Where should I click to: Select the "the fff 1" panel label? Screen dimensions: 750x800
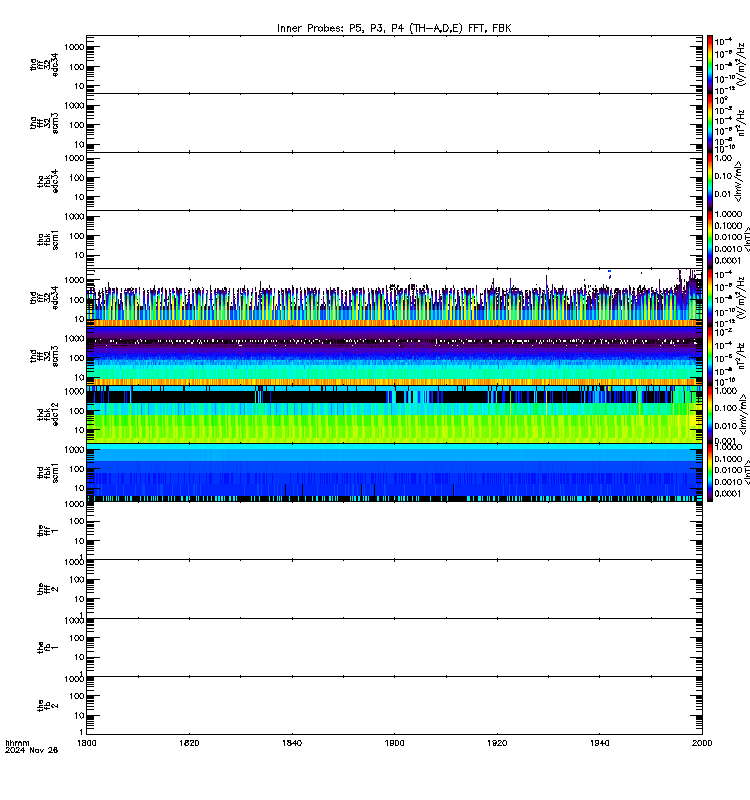click(x=48, y=531)
